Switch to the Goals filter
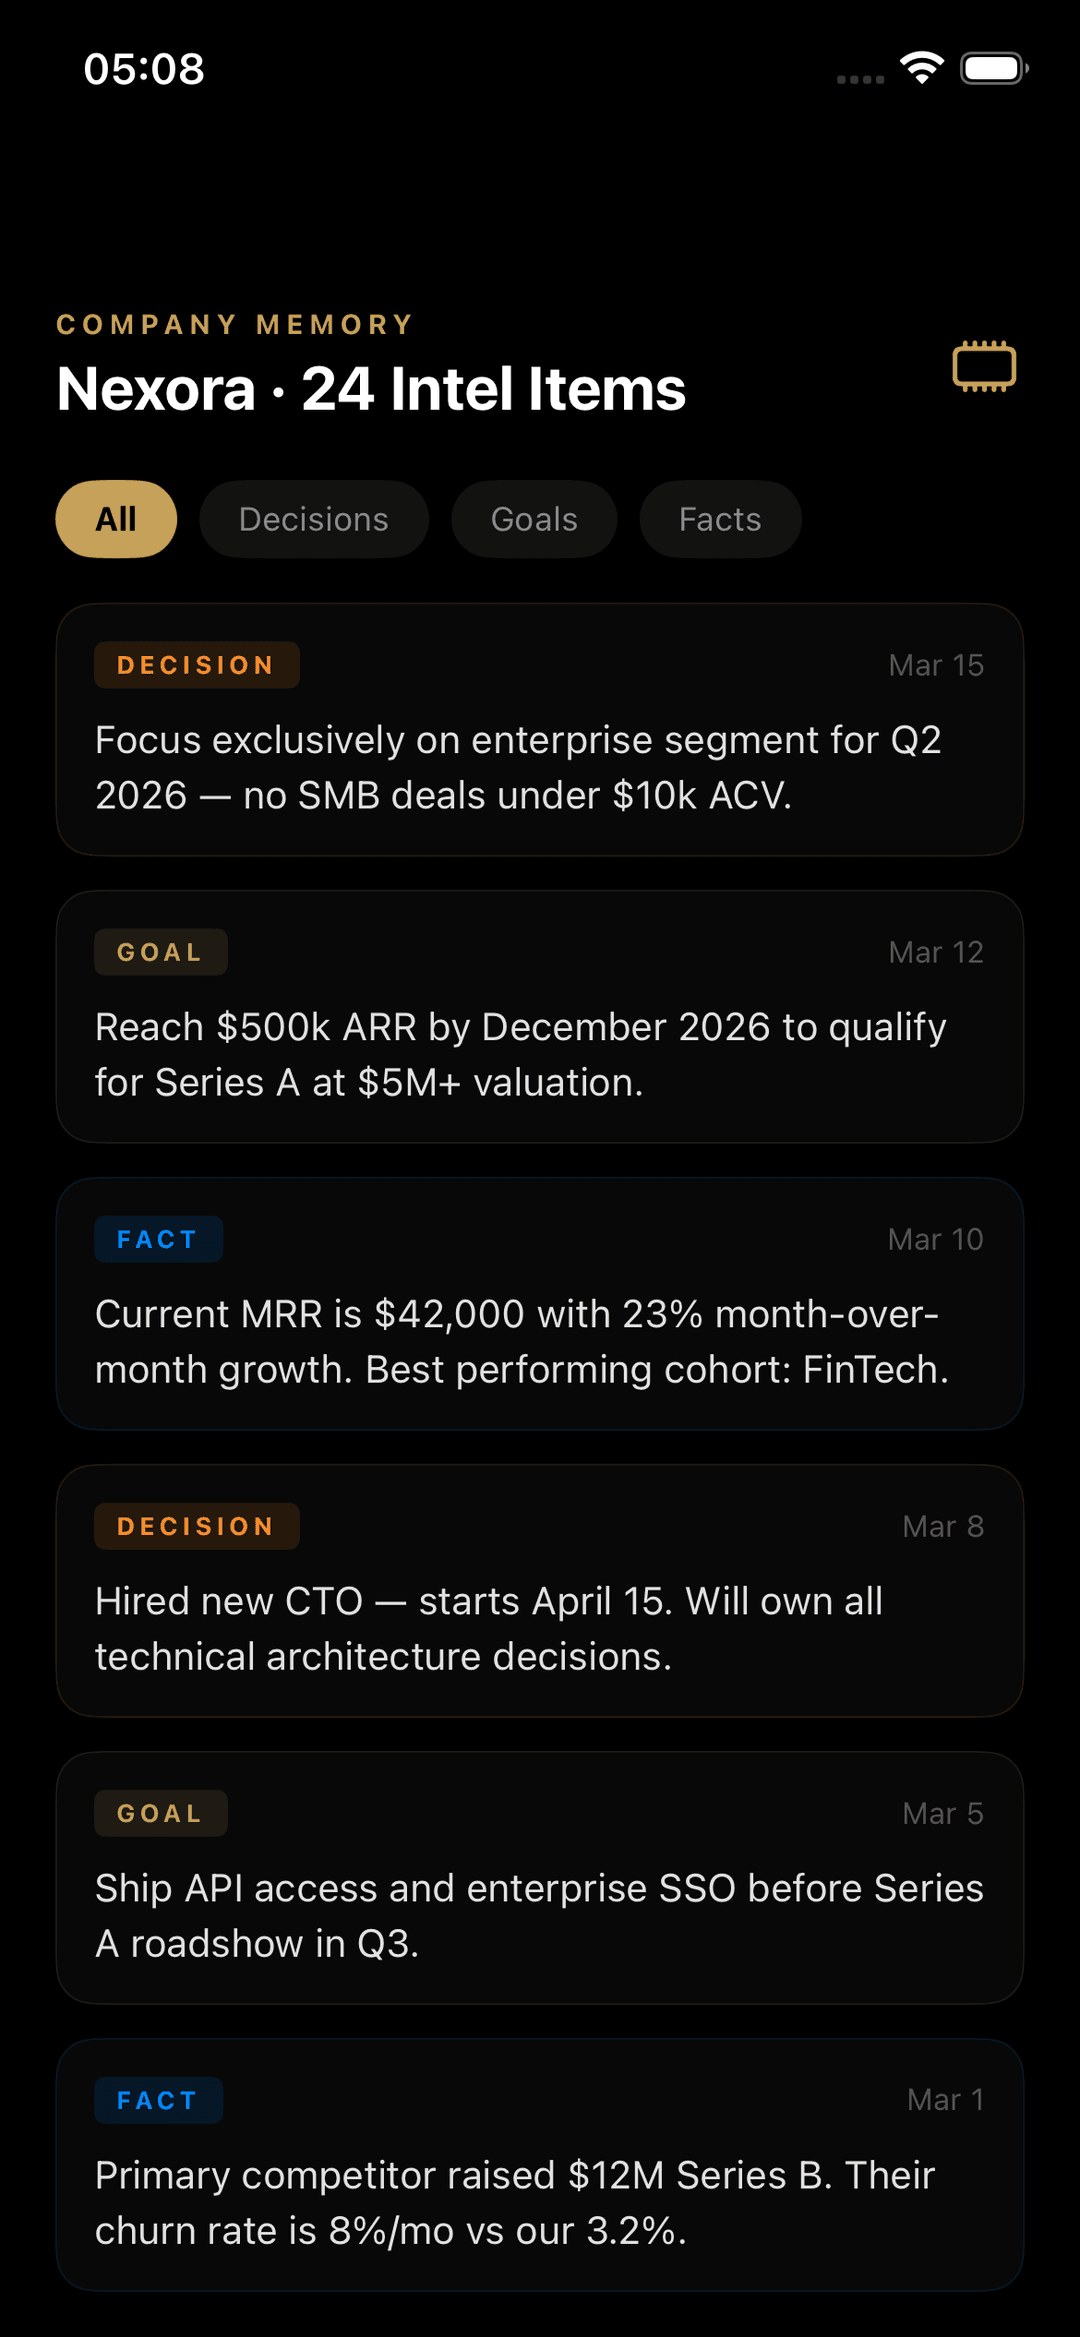The height and width of the screenshot is (2337, 1080). [x=534, y=519]
